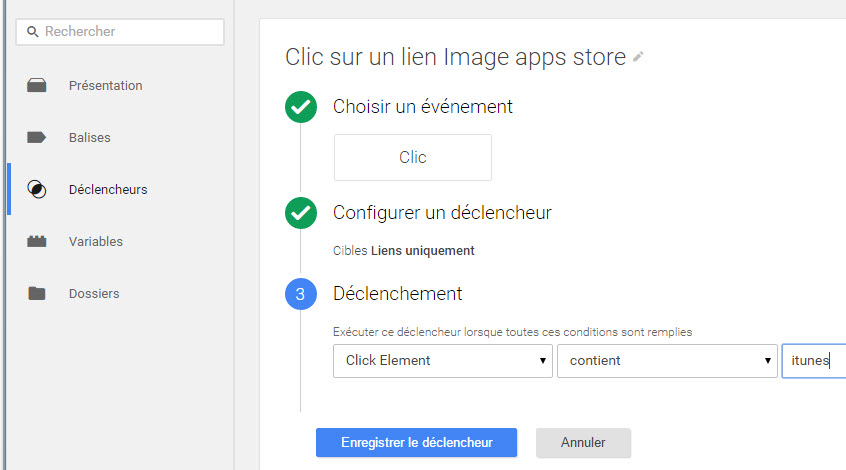Click the Dossiers folder icon
This screenshot has height=470, width=846.
point(37,294)
